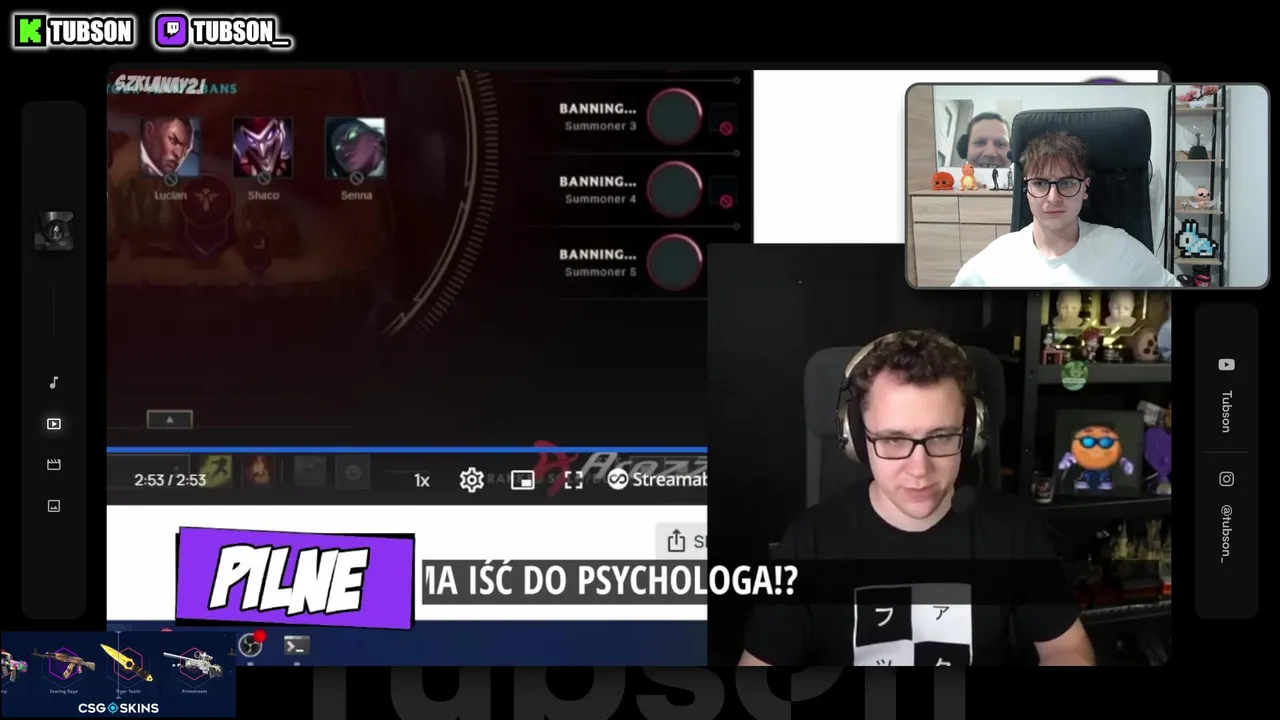Seek on the blue video progress bar
The height and width of the screenshot is (720, 1280).
[x=407, y=451]
